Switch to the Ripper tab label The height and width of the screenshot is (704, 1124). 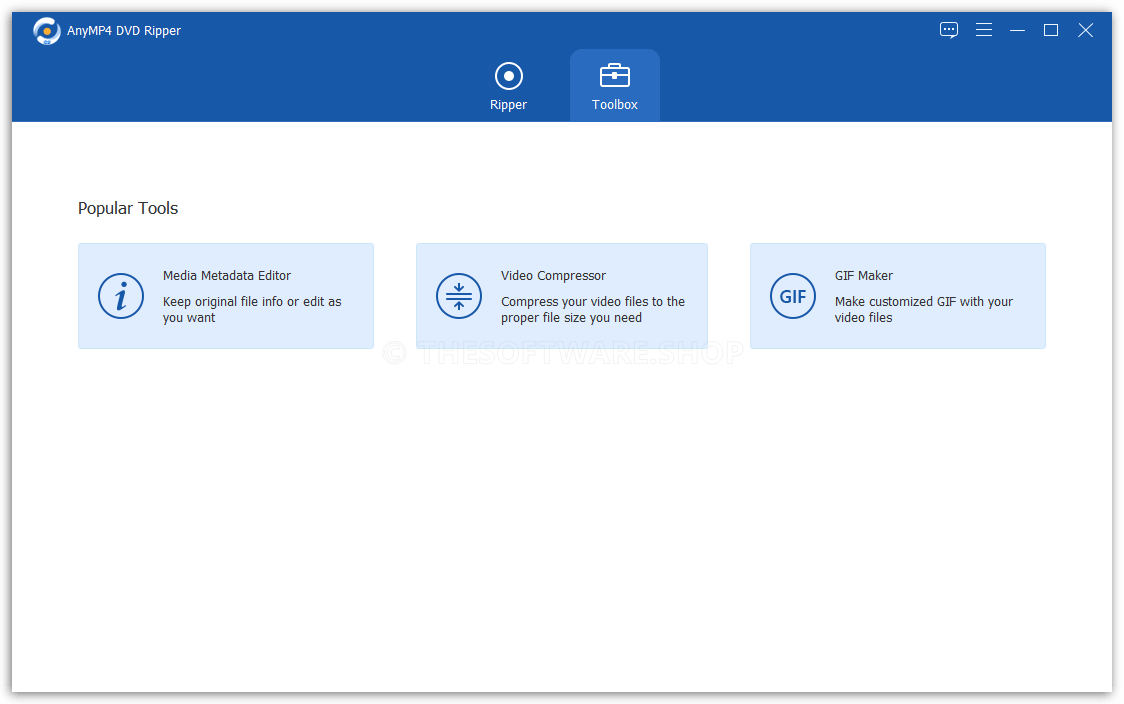(508, 105)
